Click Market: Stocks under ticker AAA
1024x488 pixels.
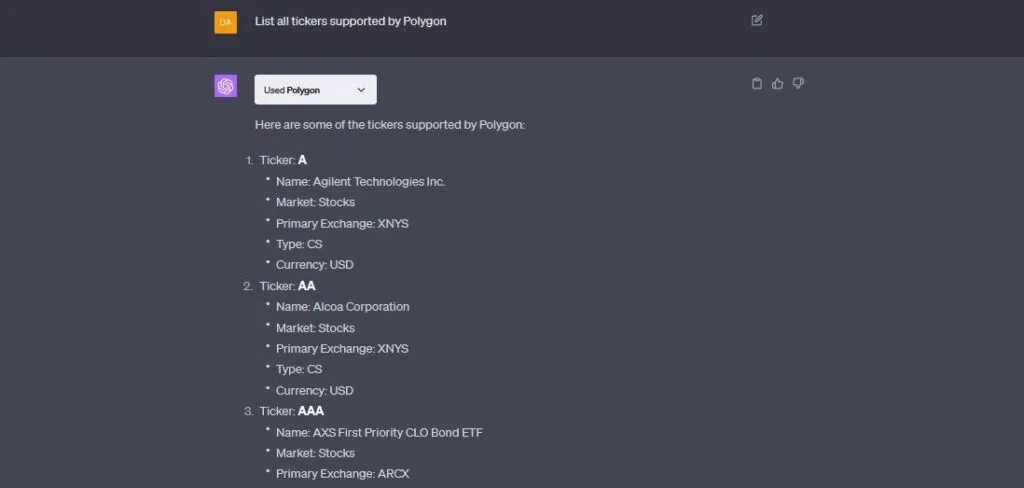(x=315, y=453)
